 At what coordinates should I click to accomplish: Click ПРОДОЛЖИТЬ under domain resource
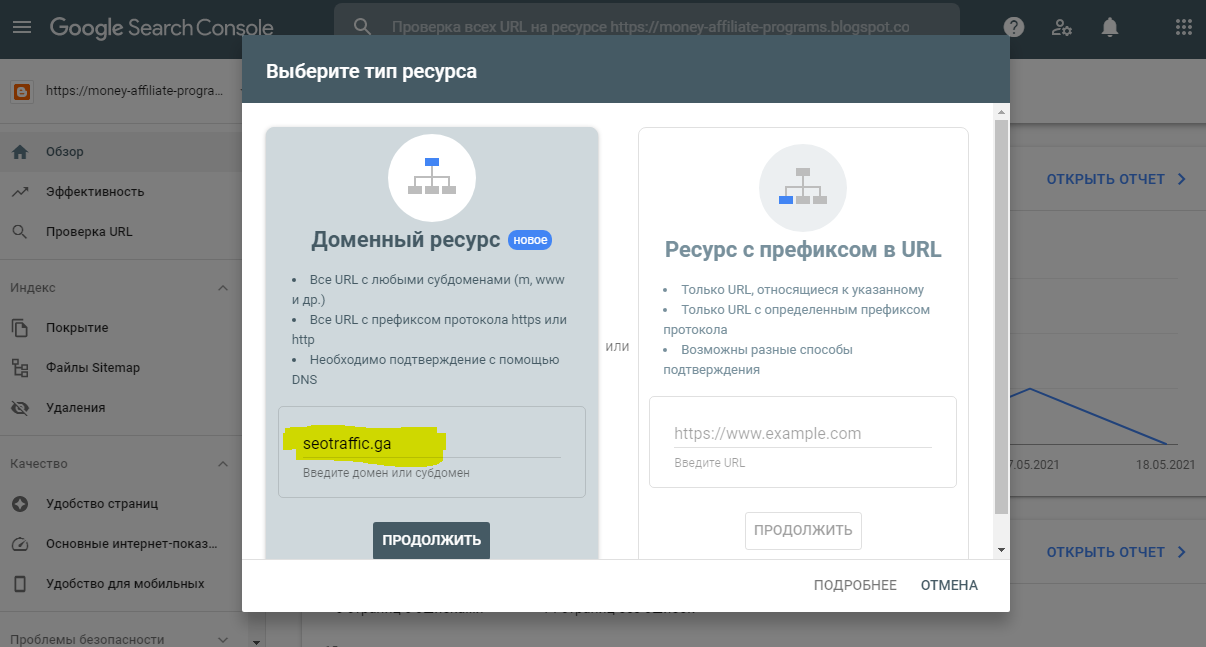pos(431,540)
